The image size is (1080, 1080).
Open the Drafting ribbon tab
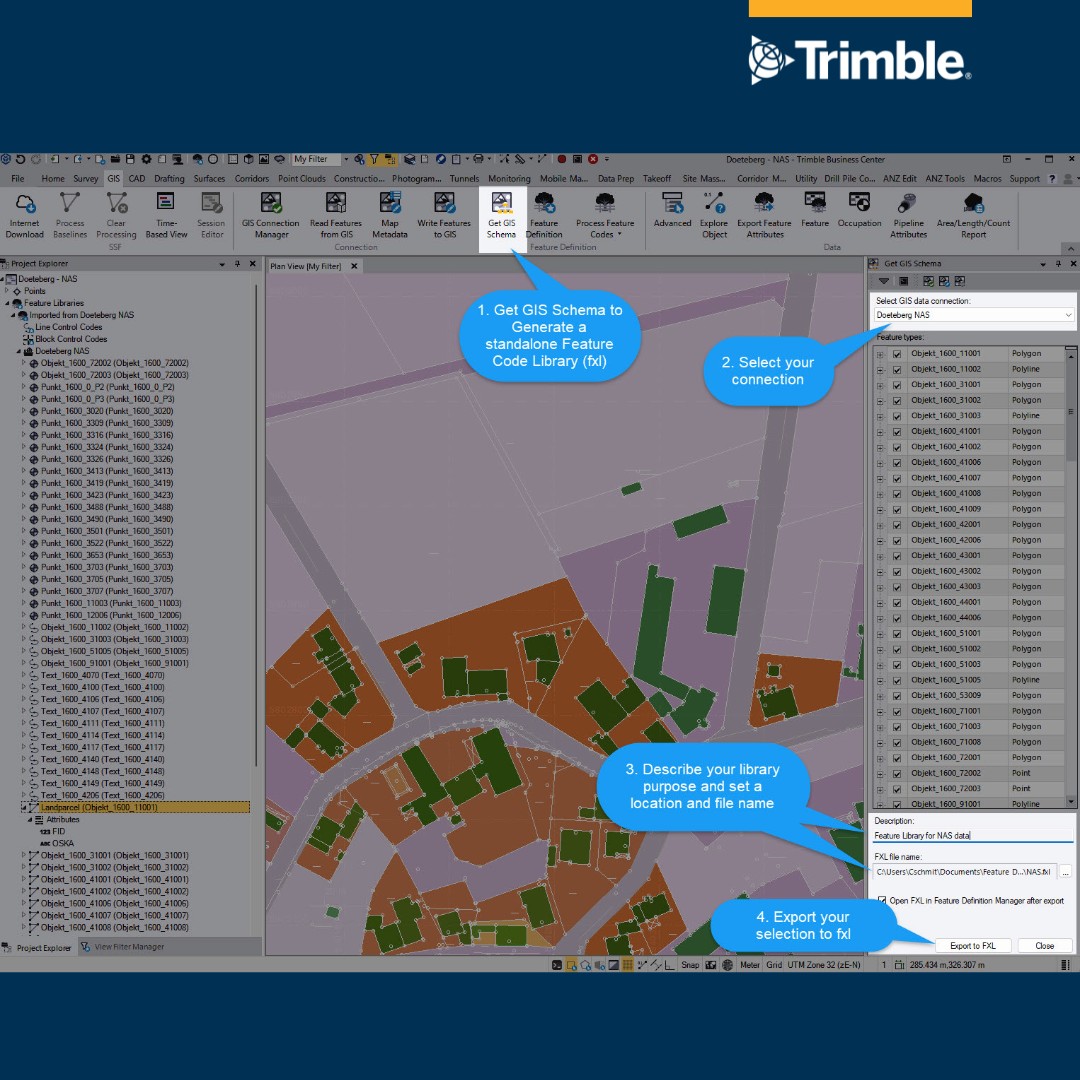click(169, 178)
